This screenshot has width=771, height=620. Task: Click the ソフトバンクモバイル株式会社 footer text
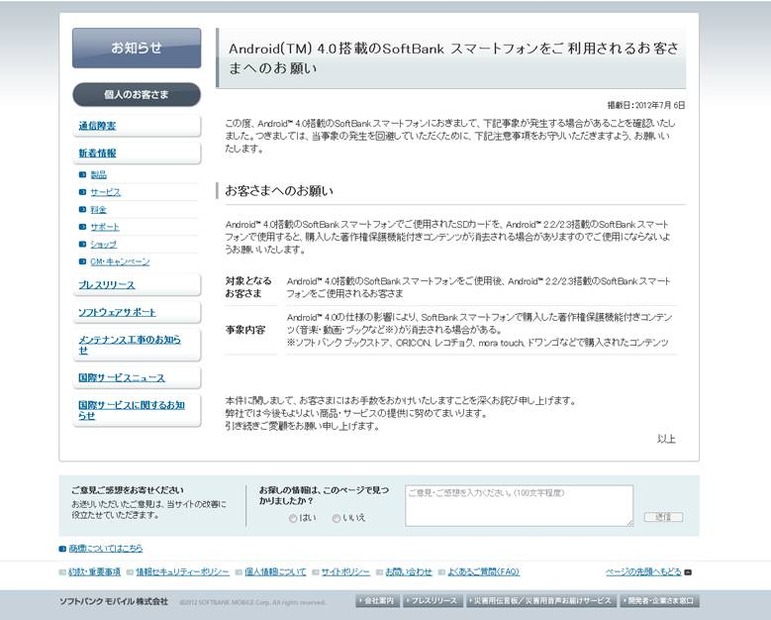click(x=113, y=601)
